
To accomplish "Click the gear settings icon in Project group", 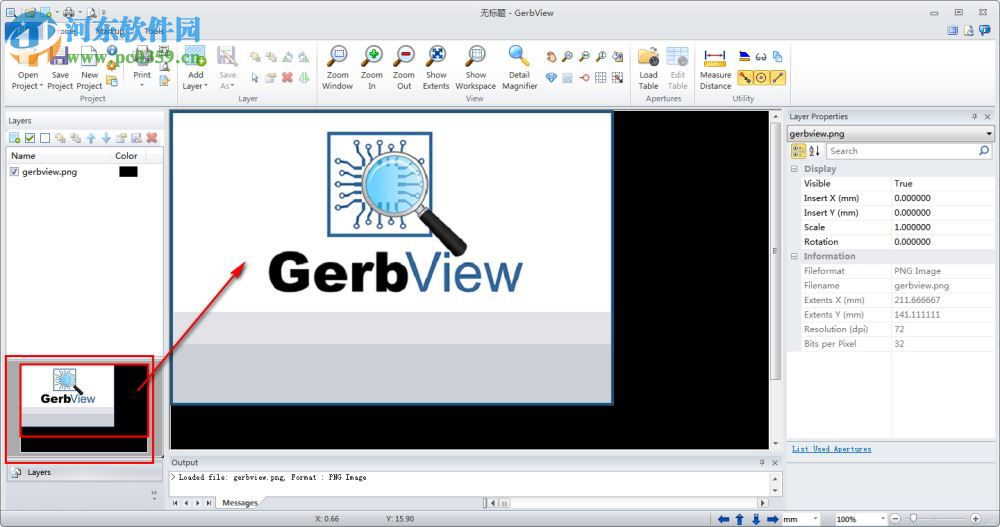I will tap(112, 65).
